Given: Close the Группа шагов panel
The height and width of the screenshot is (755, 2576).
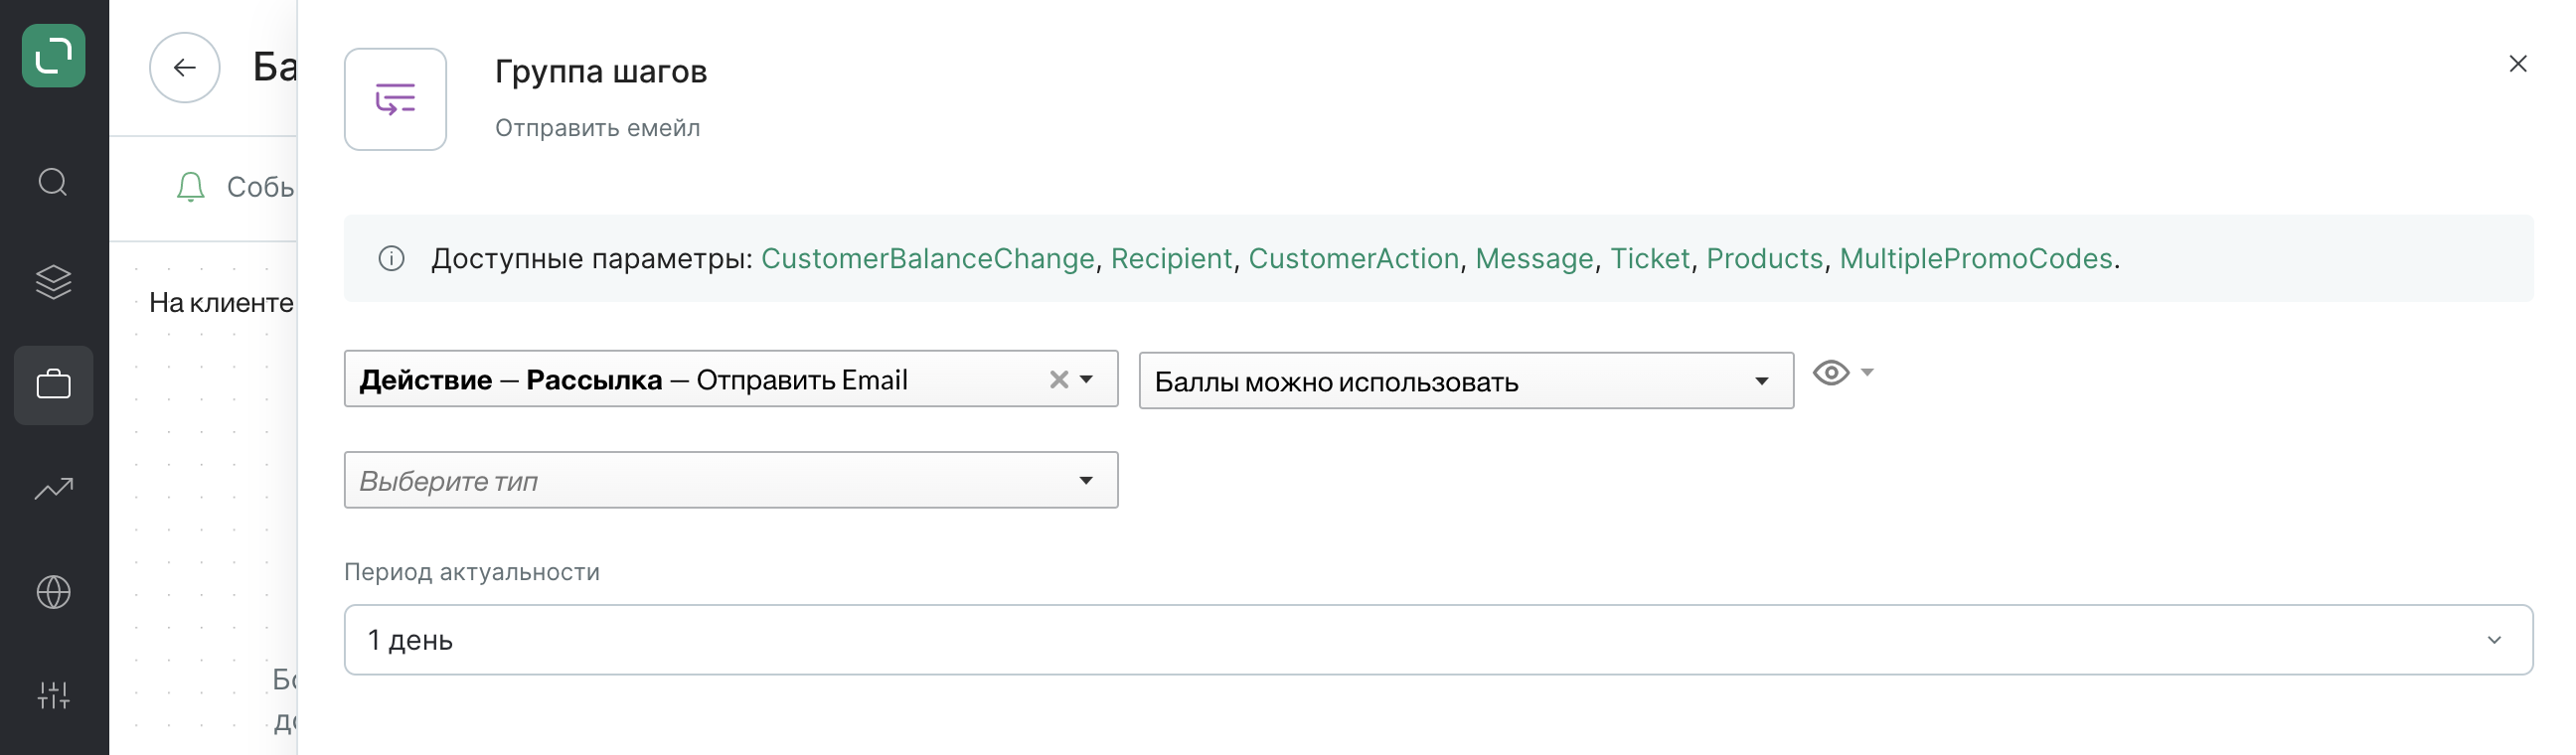Looking at the screenshot, I should pyautogui.click(x=2517, y=64).
